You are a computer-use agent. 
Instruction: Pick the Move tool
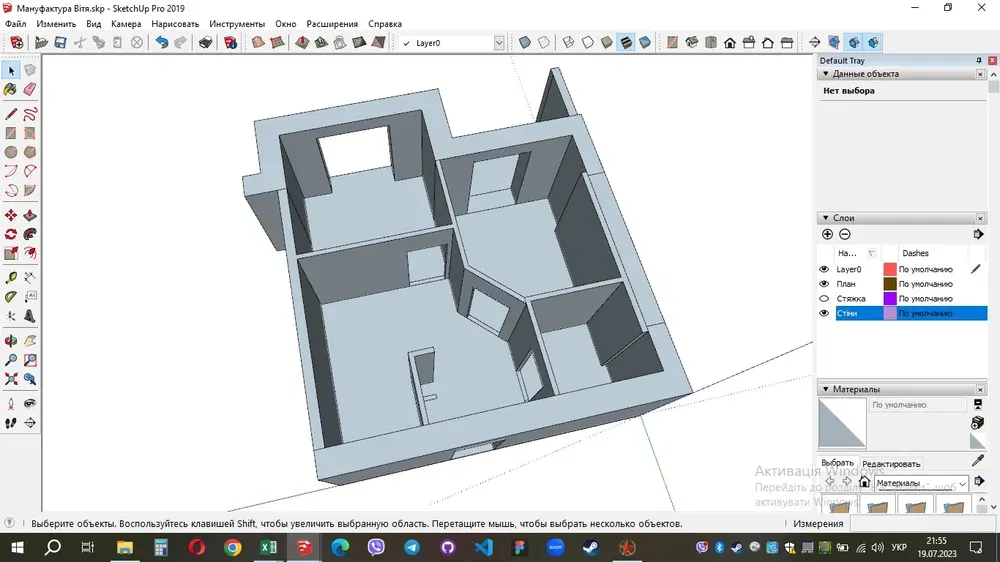[x=11, y=215]
